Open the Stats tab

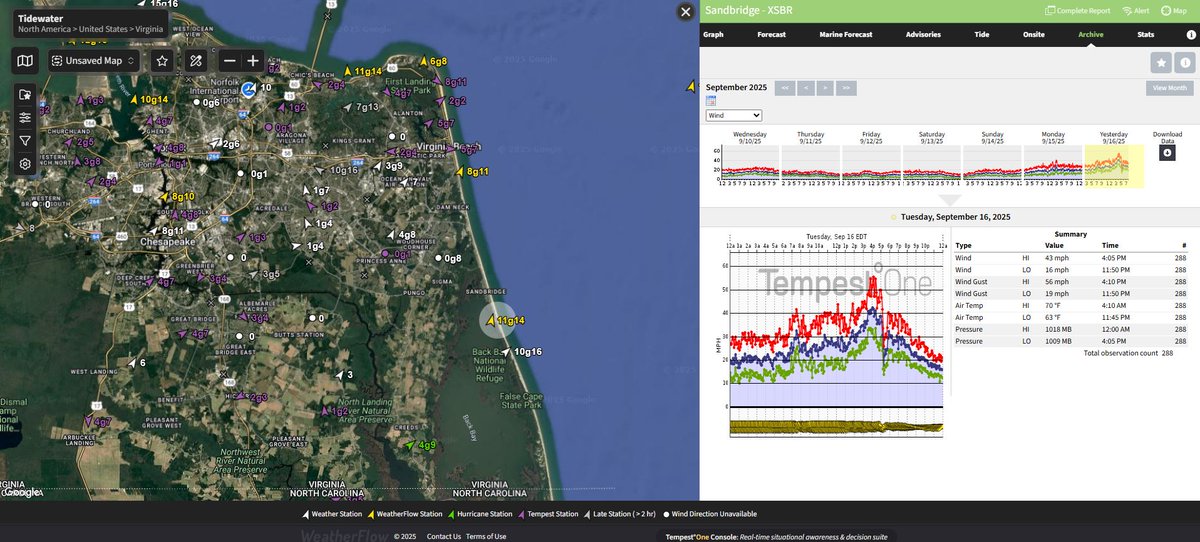point(1146,34)
